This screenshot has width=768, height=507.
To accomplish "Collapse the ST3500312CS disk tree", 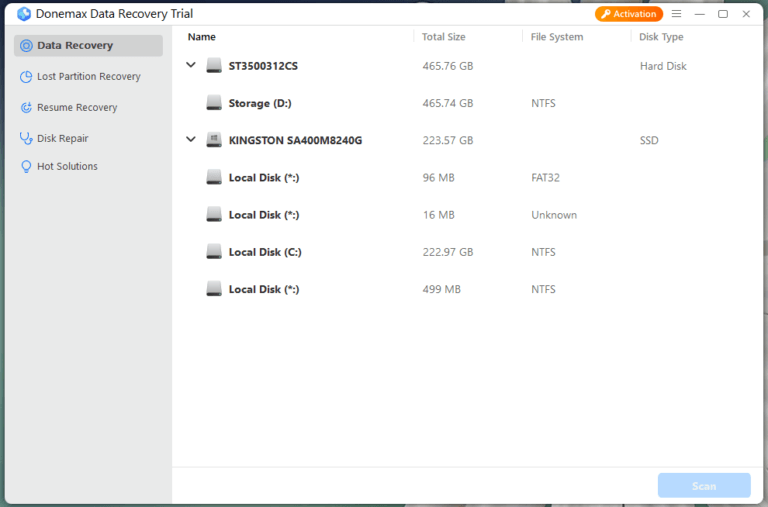I will [x=191, y=65].
